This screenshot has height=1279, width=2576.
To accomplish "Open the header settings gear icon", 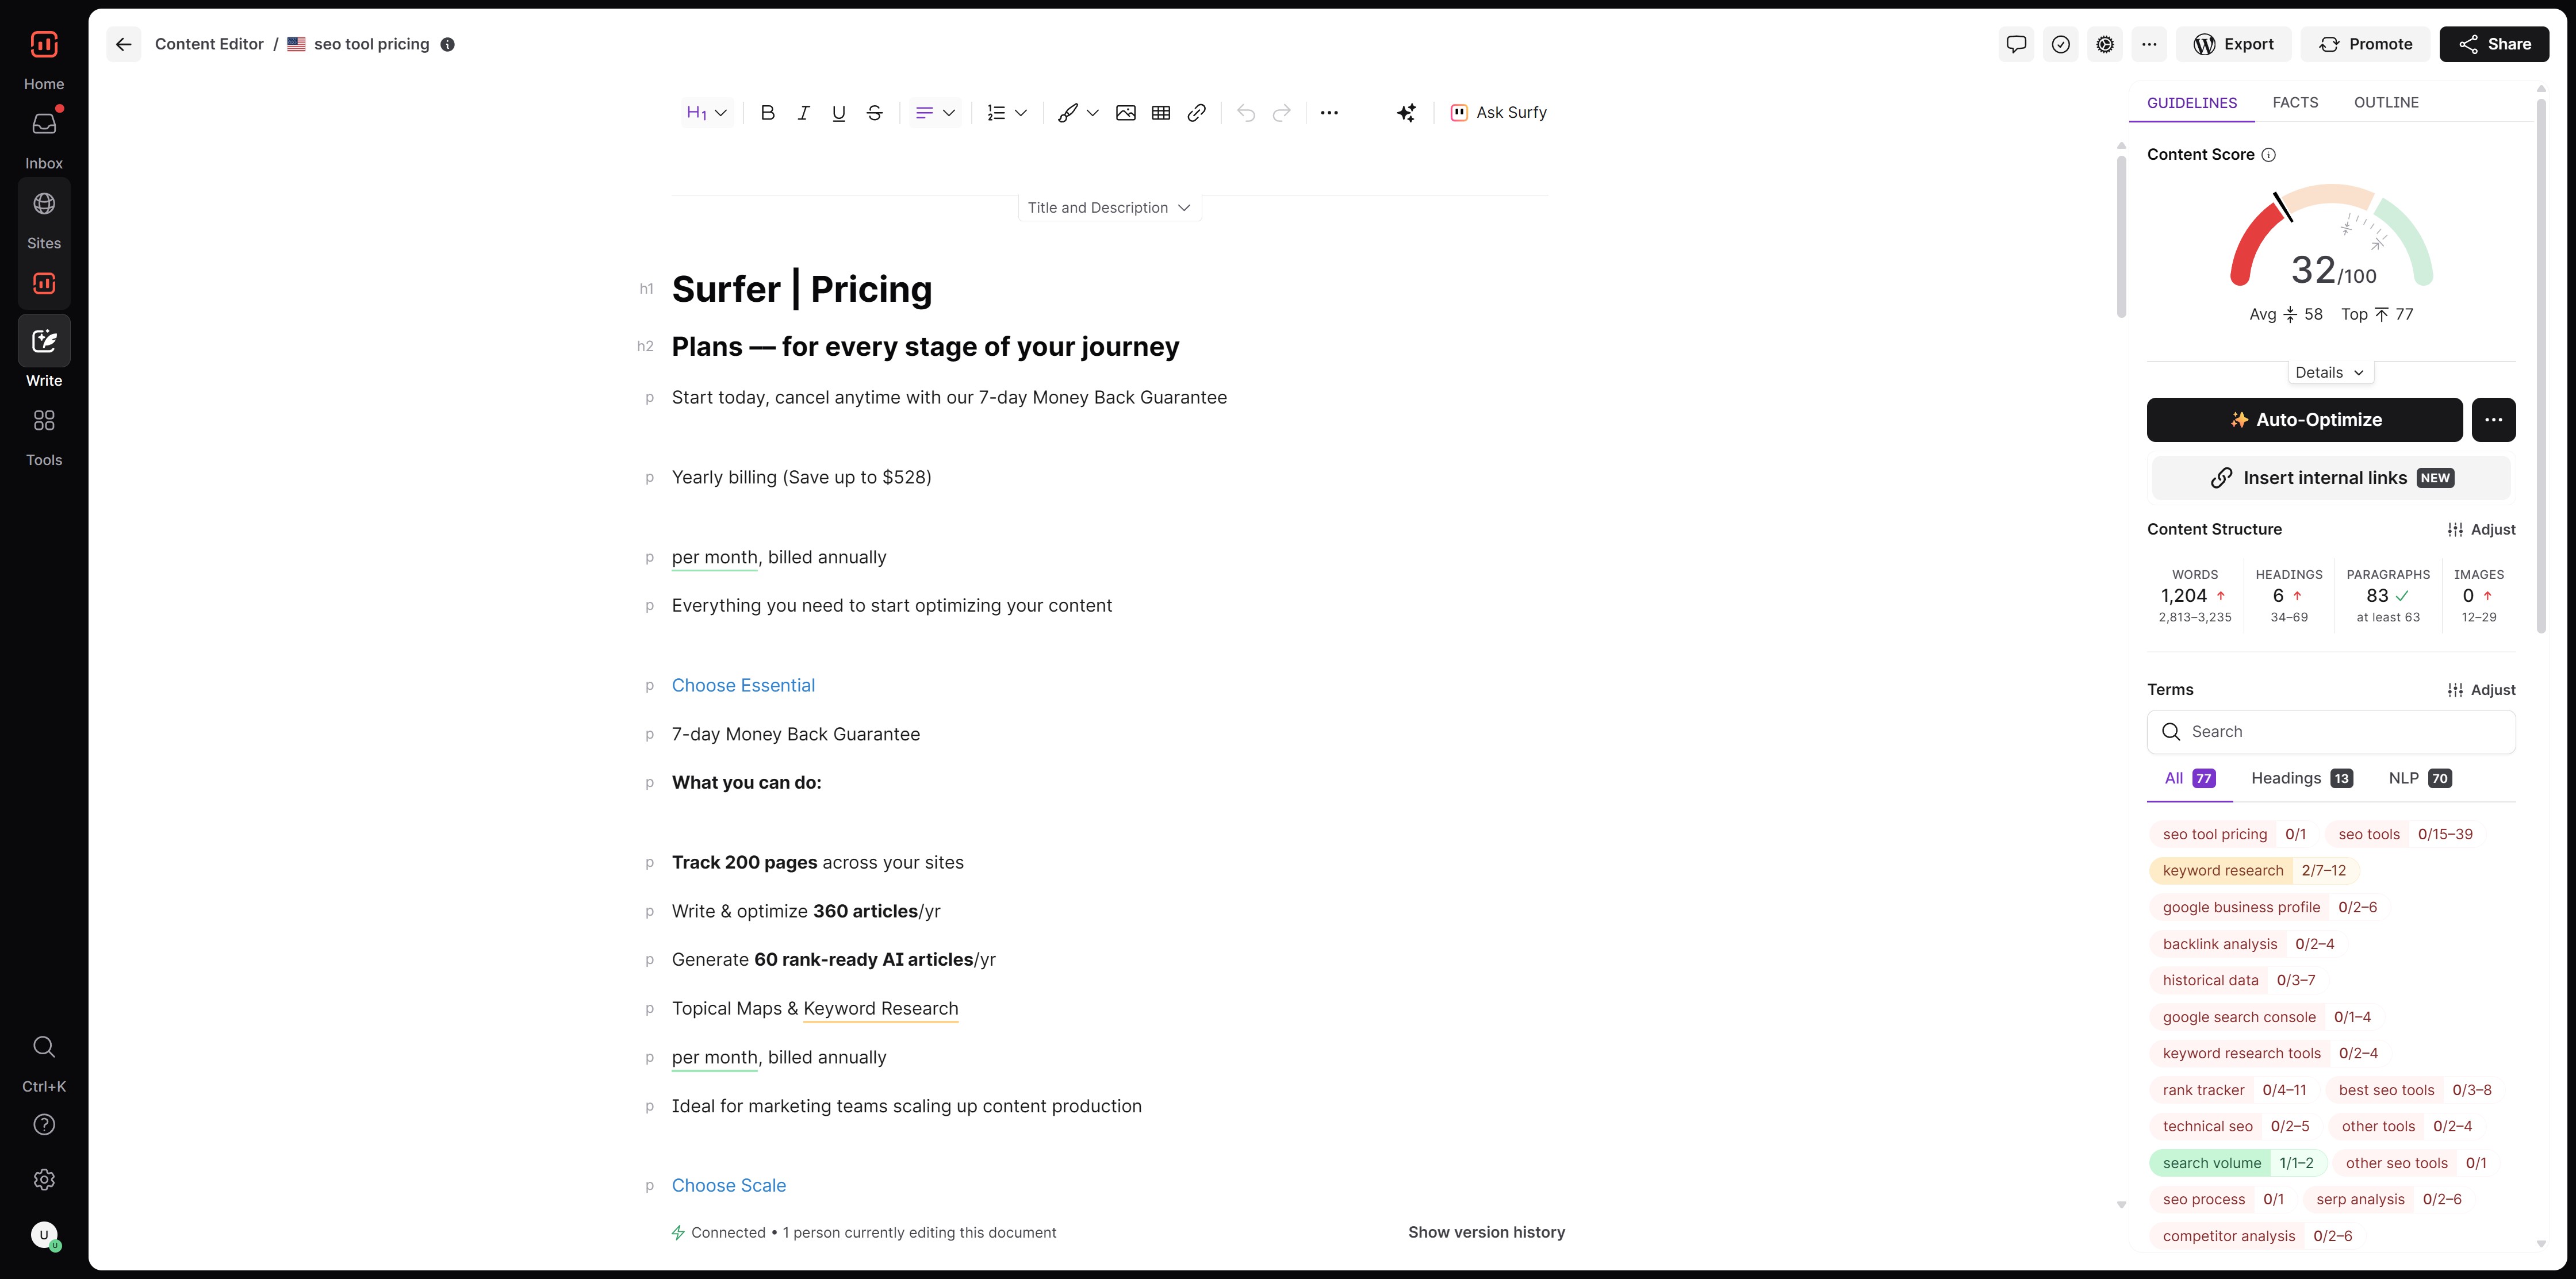I will [2105, 44].
